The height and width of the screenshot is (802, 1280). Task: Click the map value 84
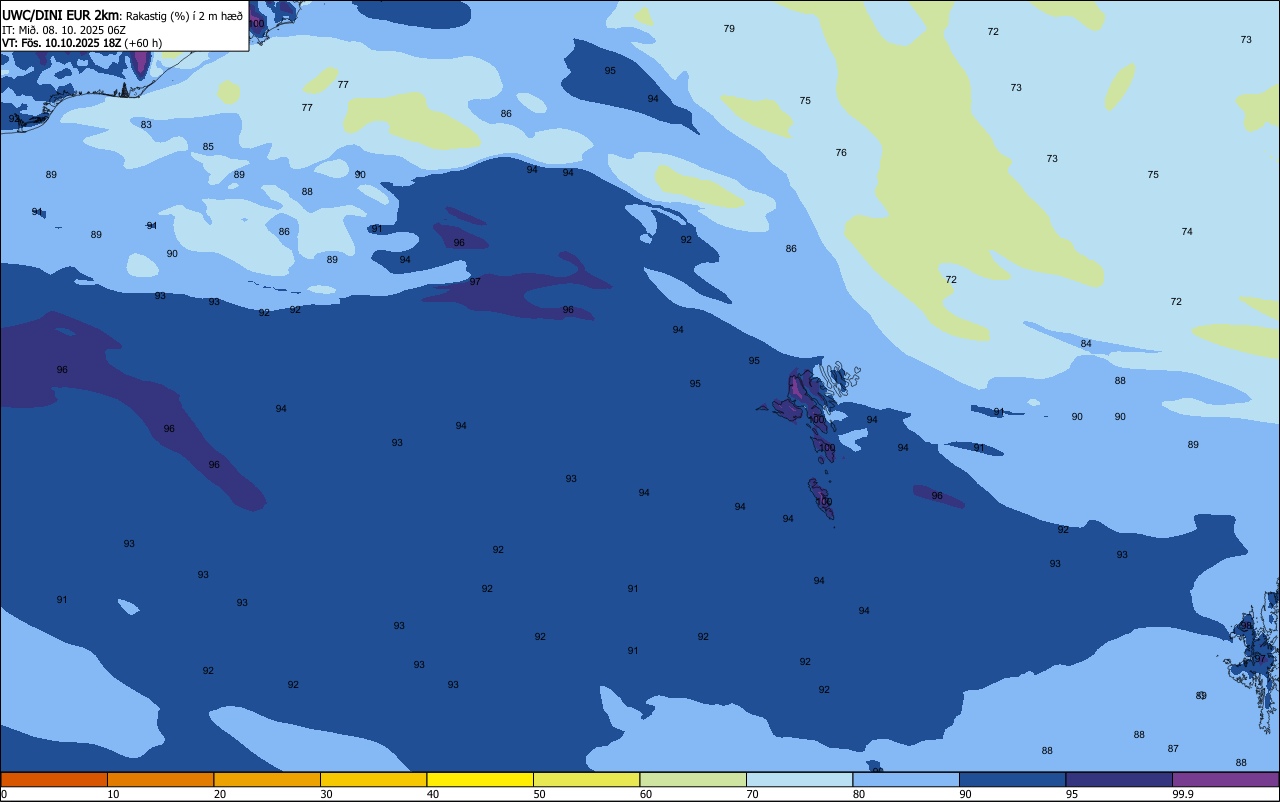(1086, 344)
